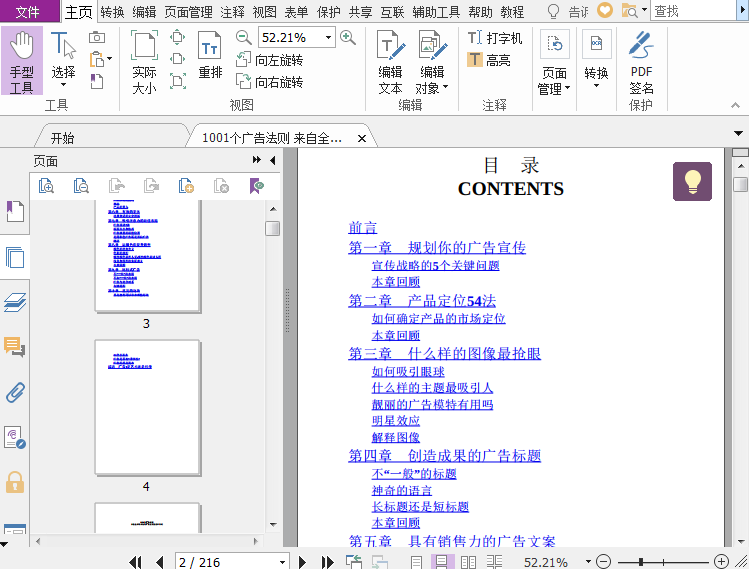
Task: Open status bar zoom level dropdown
Action: coord(588,562)
